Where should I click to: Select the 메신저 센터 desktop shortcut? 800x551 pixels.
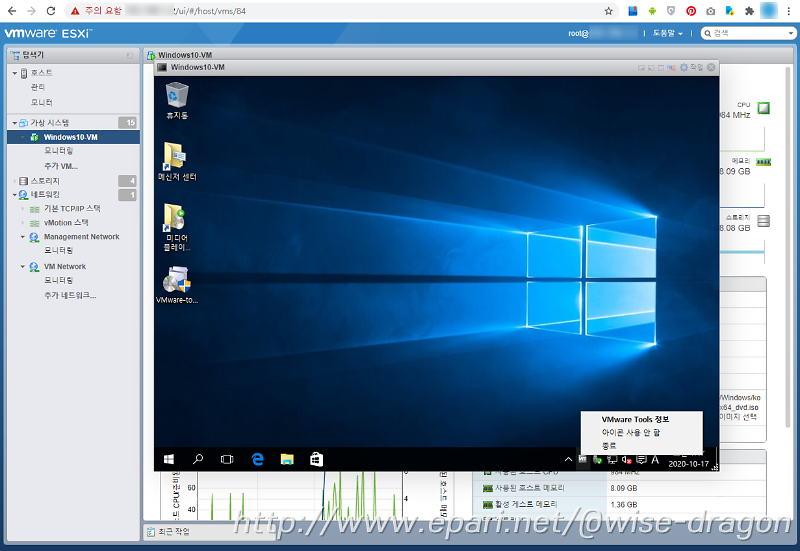(x=177, y=162)
